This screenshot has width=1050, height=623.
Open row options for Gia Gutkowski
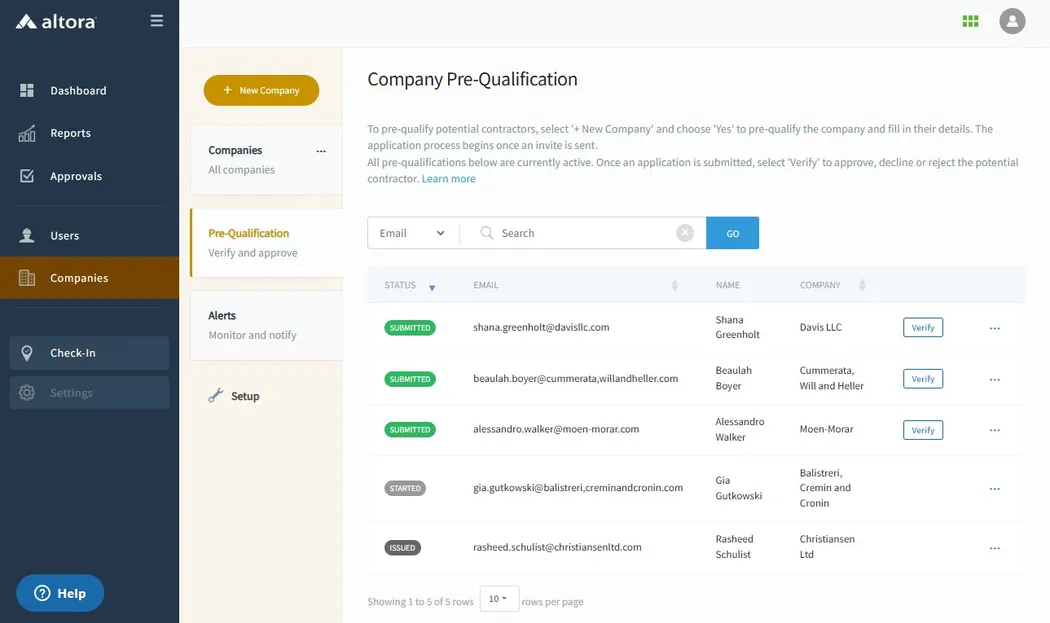[x=994, y=489]
